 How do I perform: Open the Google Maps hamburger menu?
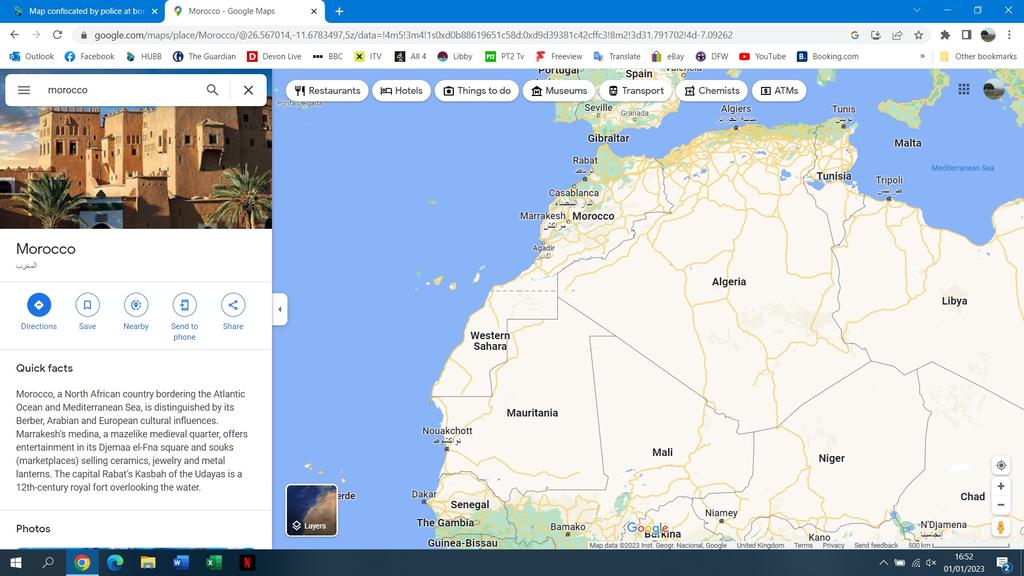(x=24, y=90)
